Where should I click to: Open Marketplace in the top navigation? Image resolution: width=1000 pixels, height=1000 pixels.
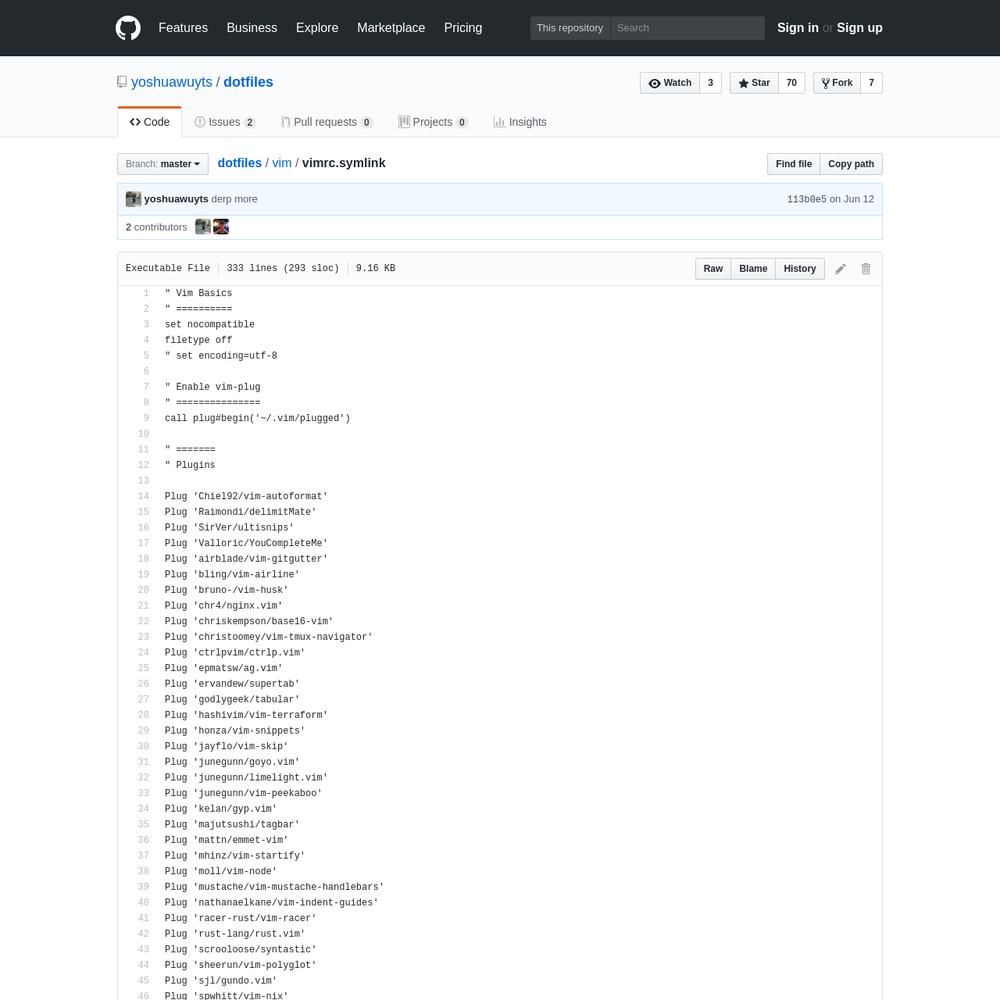[x=391, y=28]
